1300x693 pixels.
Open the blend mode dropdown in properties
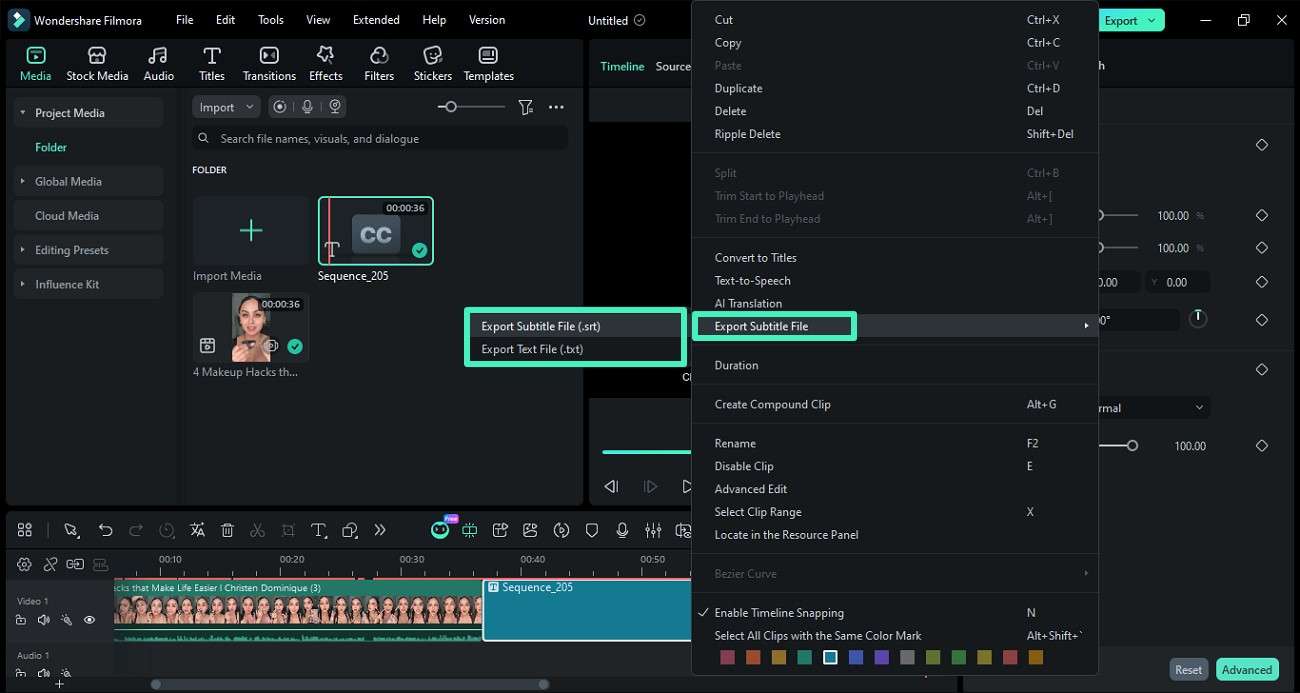point(1153,408)
